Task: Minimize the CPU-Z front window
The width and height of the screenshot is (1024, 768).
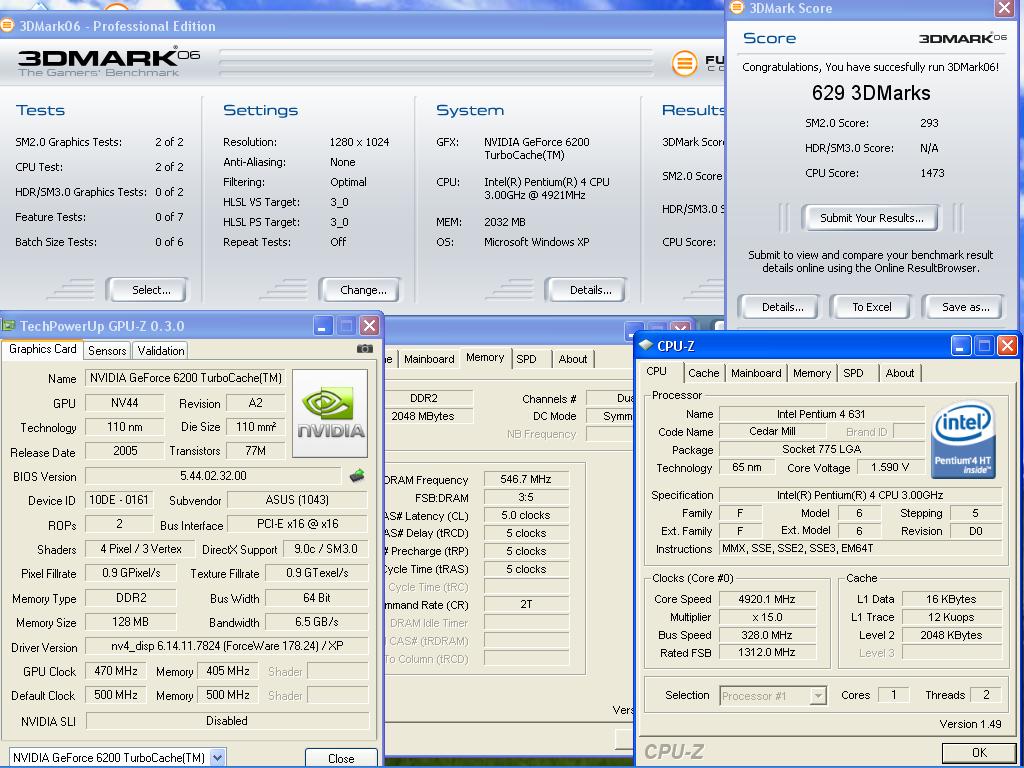Action: (961, 345)
